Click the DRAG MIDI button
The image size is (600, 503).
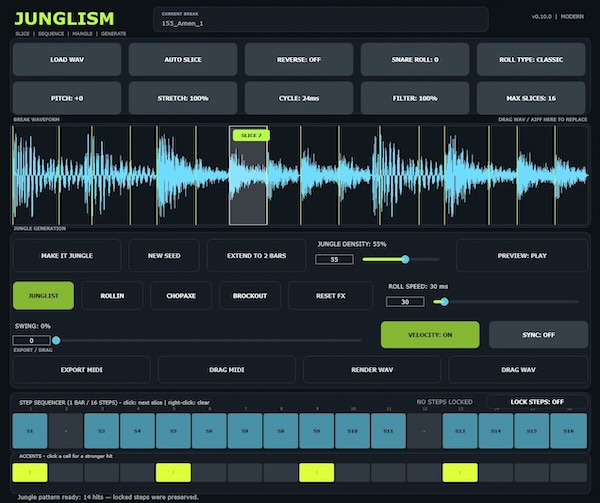point(227,370)
